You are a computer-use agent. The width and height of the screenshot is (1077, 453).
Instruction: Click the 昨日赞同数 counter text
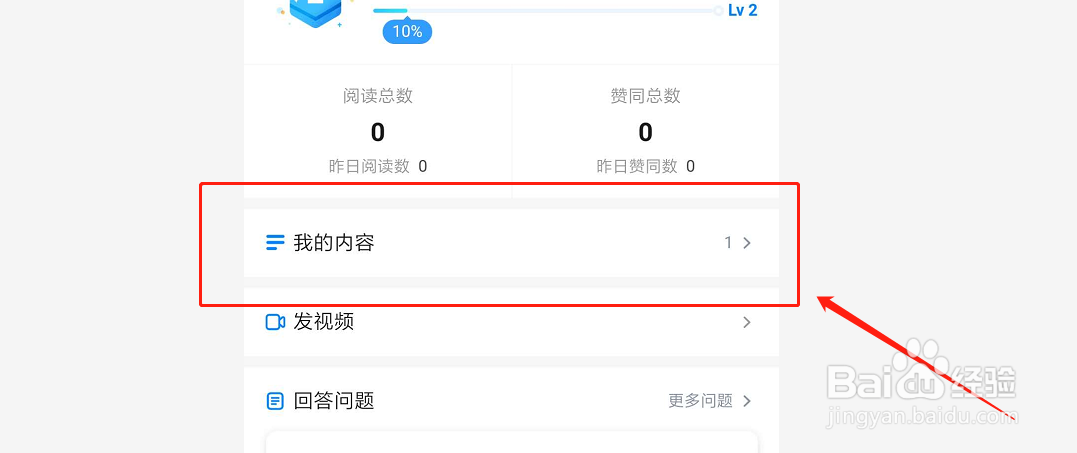click(646, 166)
